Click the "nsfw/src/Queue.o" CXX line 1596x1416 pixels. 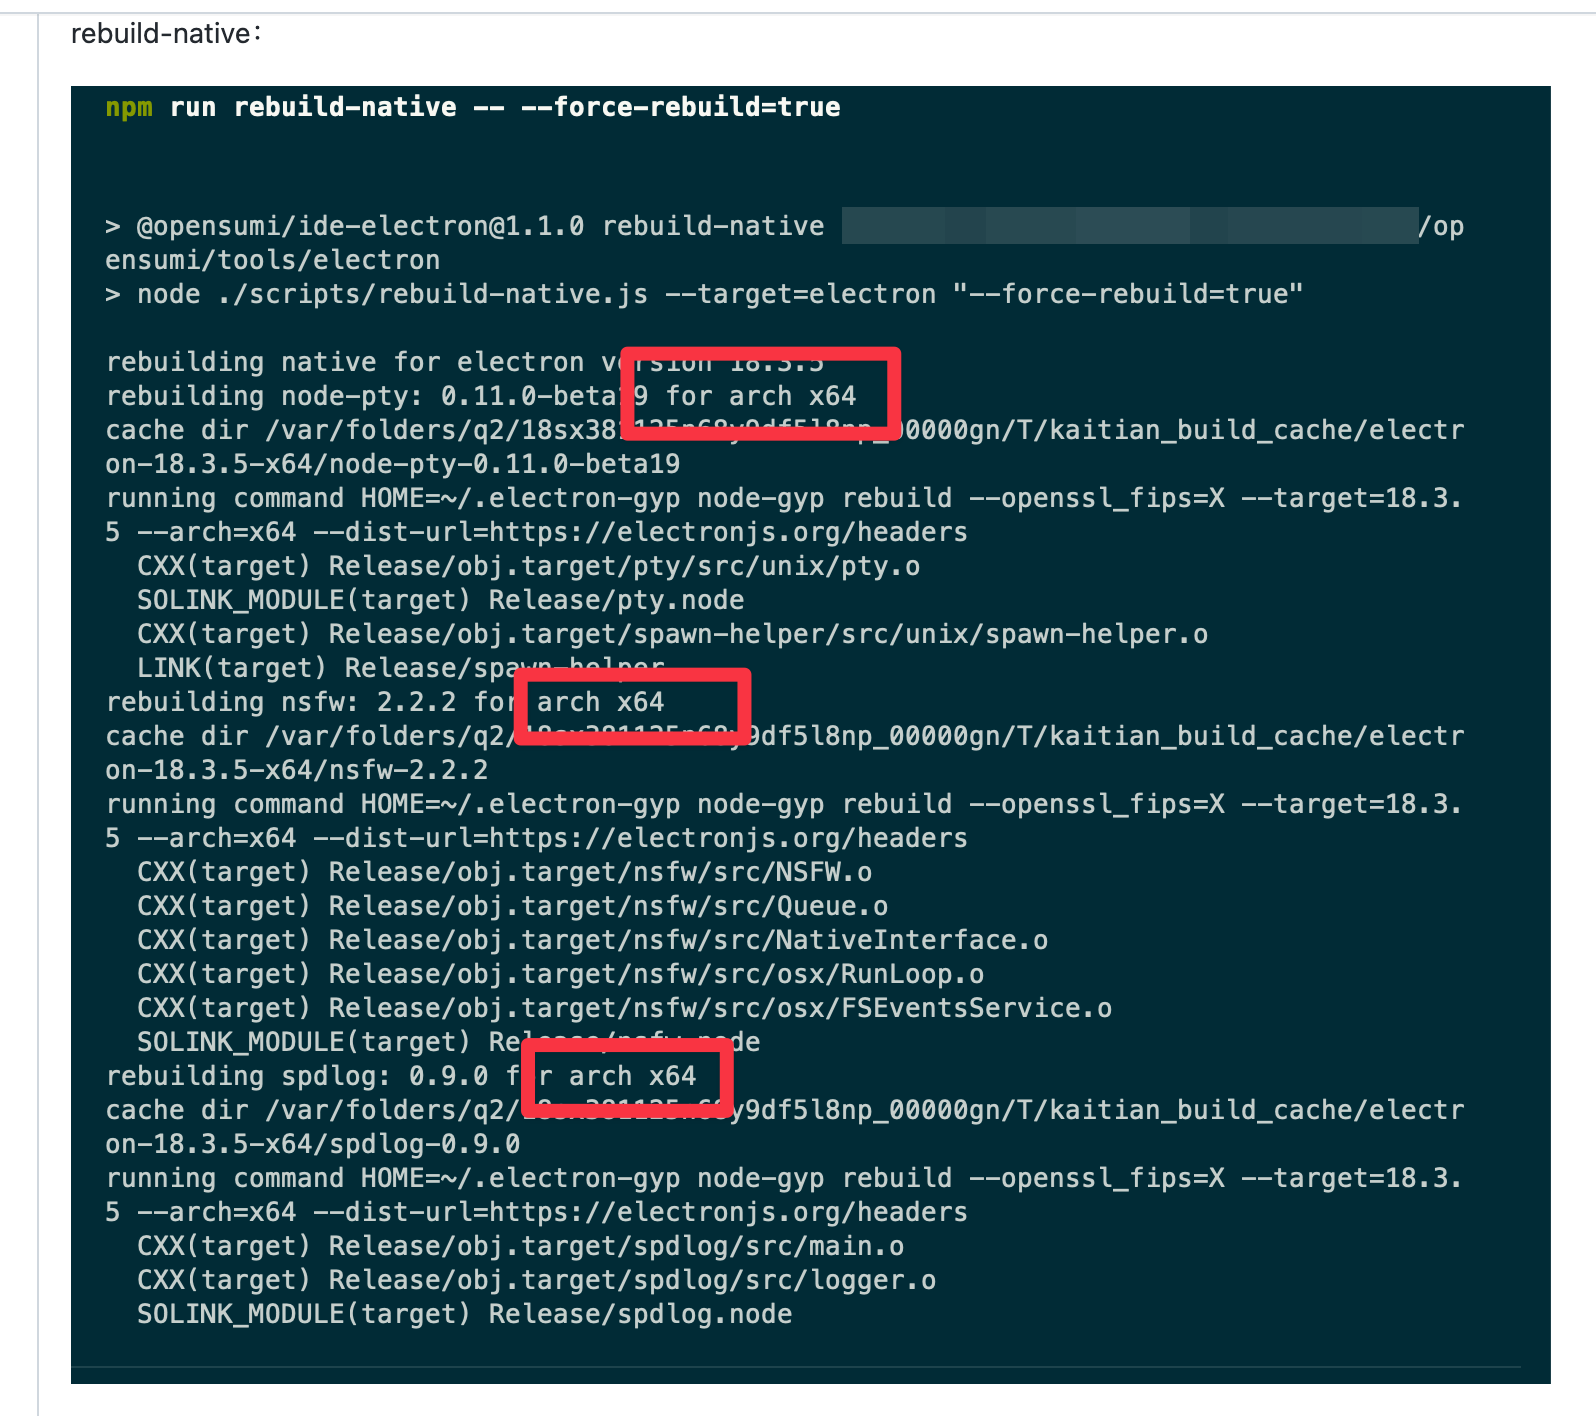[513, 906]
